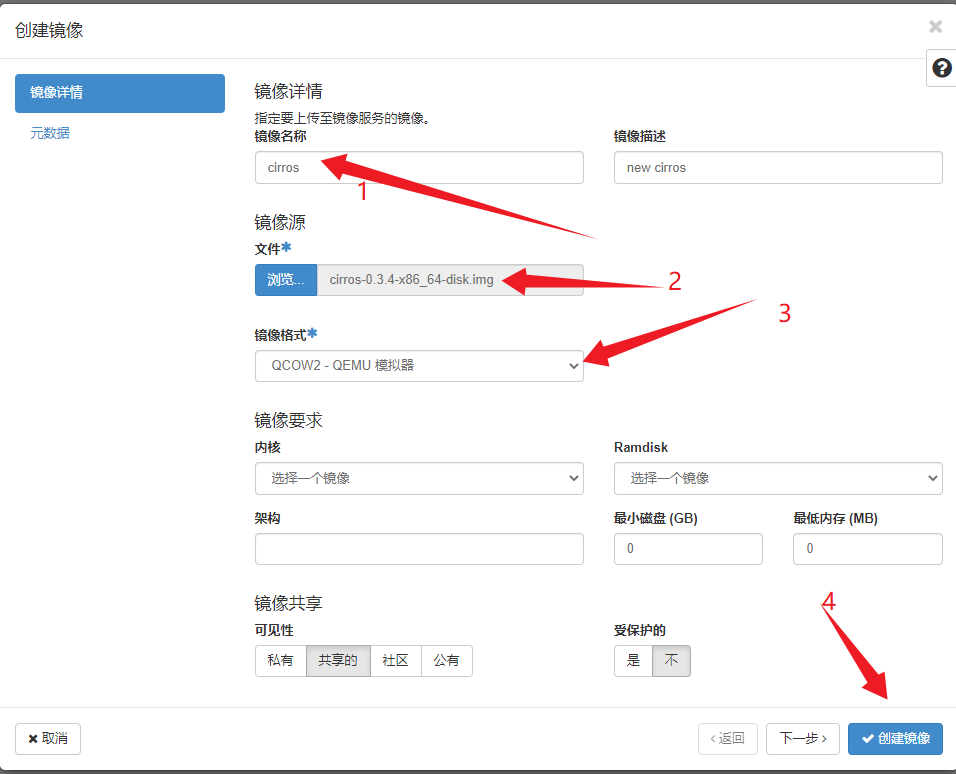The width and height of the screenshot is (956, 774).
Task: Click the 创建镜像 submit button
Action: click(x=895, y=739)
